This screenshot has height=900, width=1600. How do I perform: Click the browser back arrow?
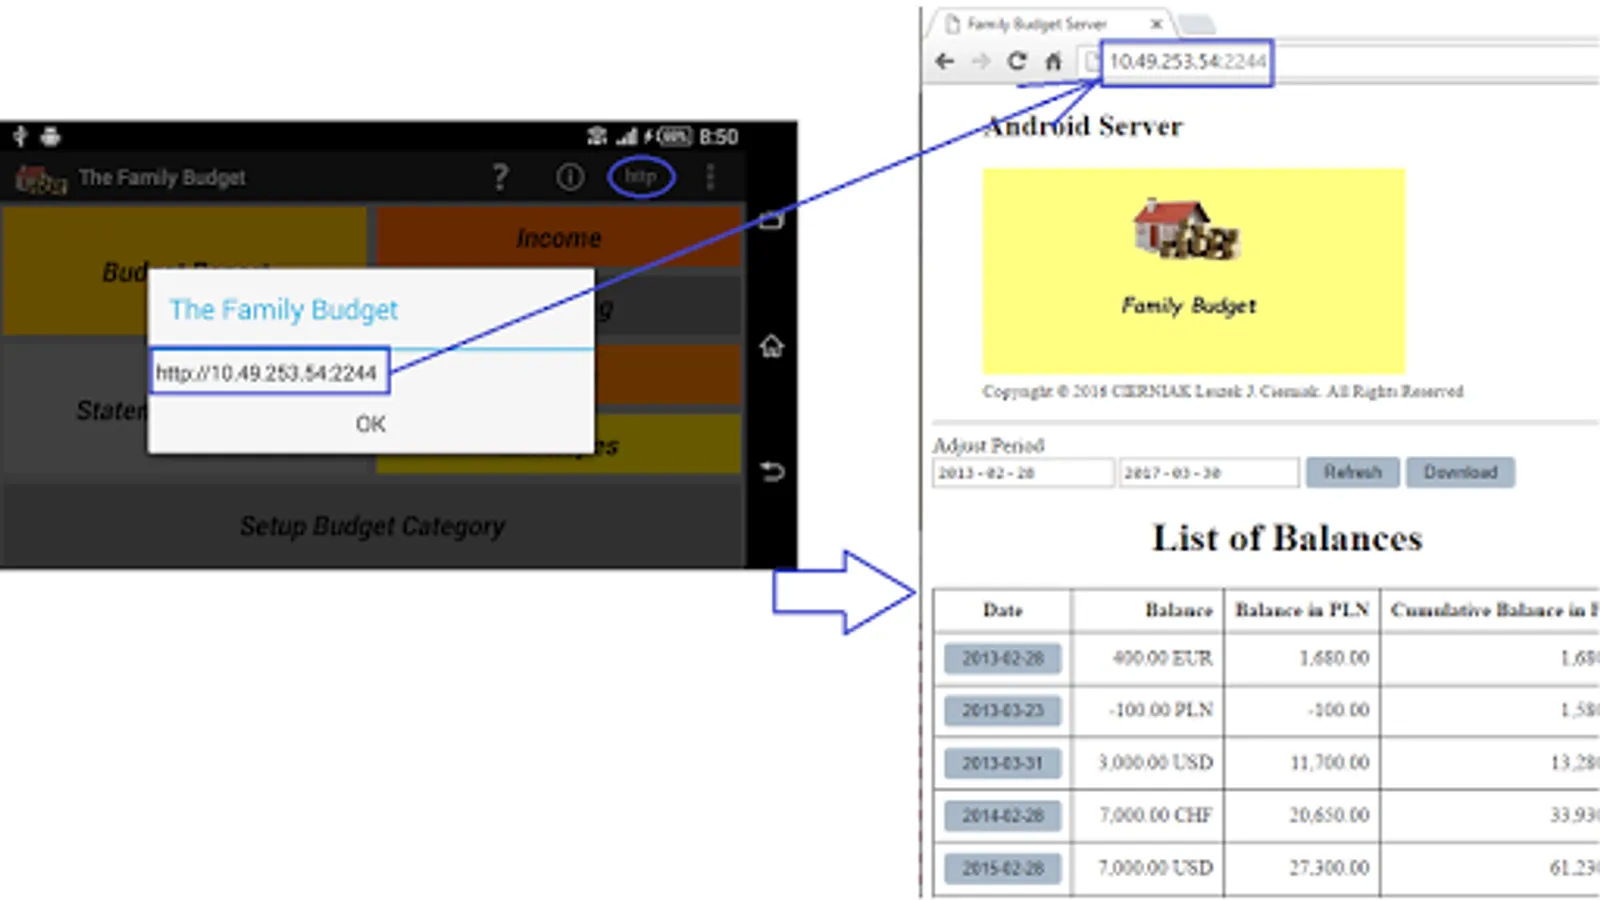[x=944, y=62]
